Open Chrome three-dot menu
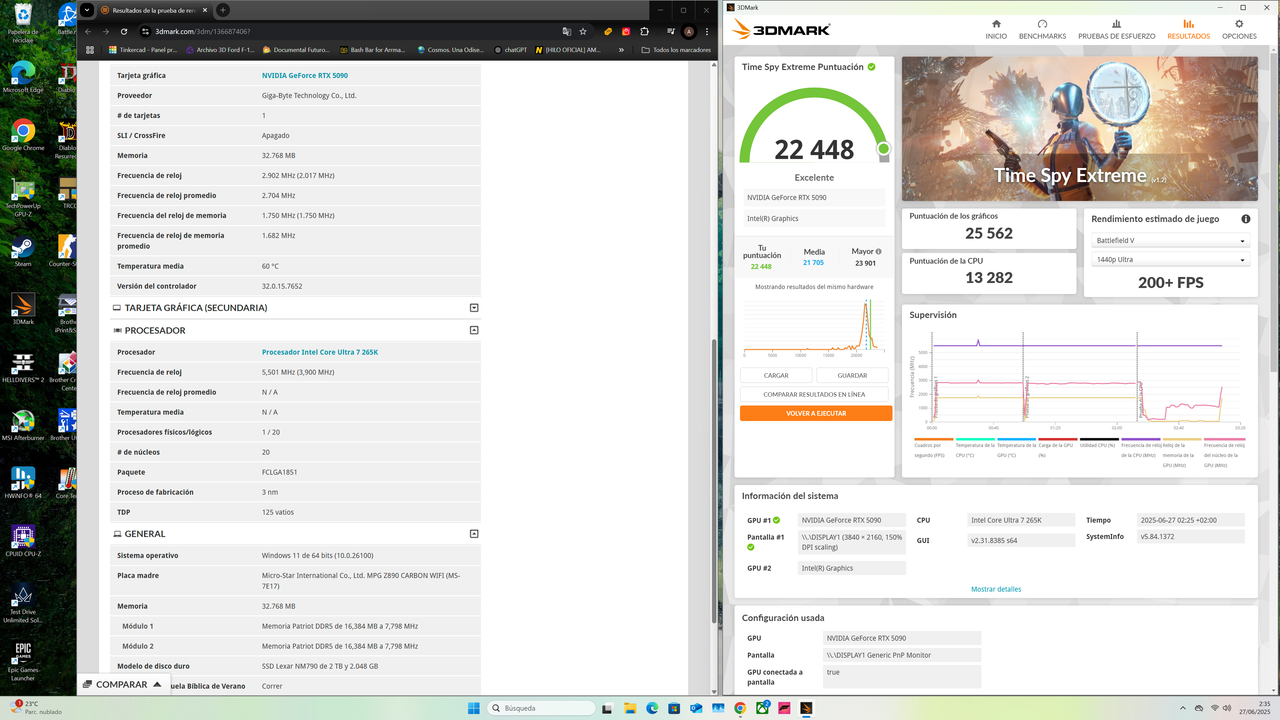This screenshot has height=720, width=1280. click(x=707, y=31)
